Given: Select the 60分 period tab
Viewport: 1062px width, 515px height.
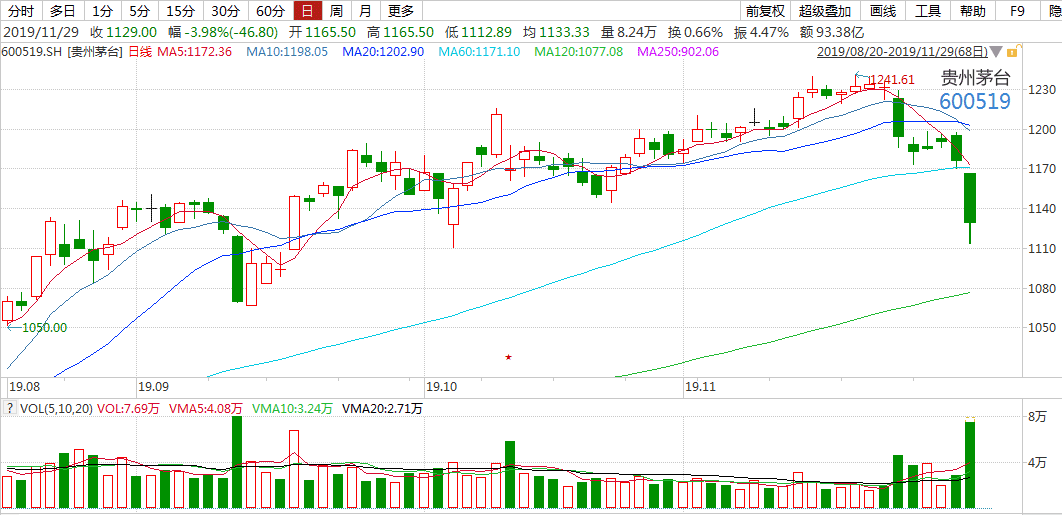Looking at the screenshot, I should (x=270, y=10).
